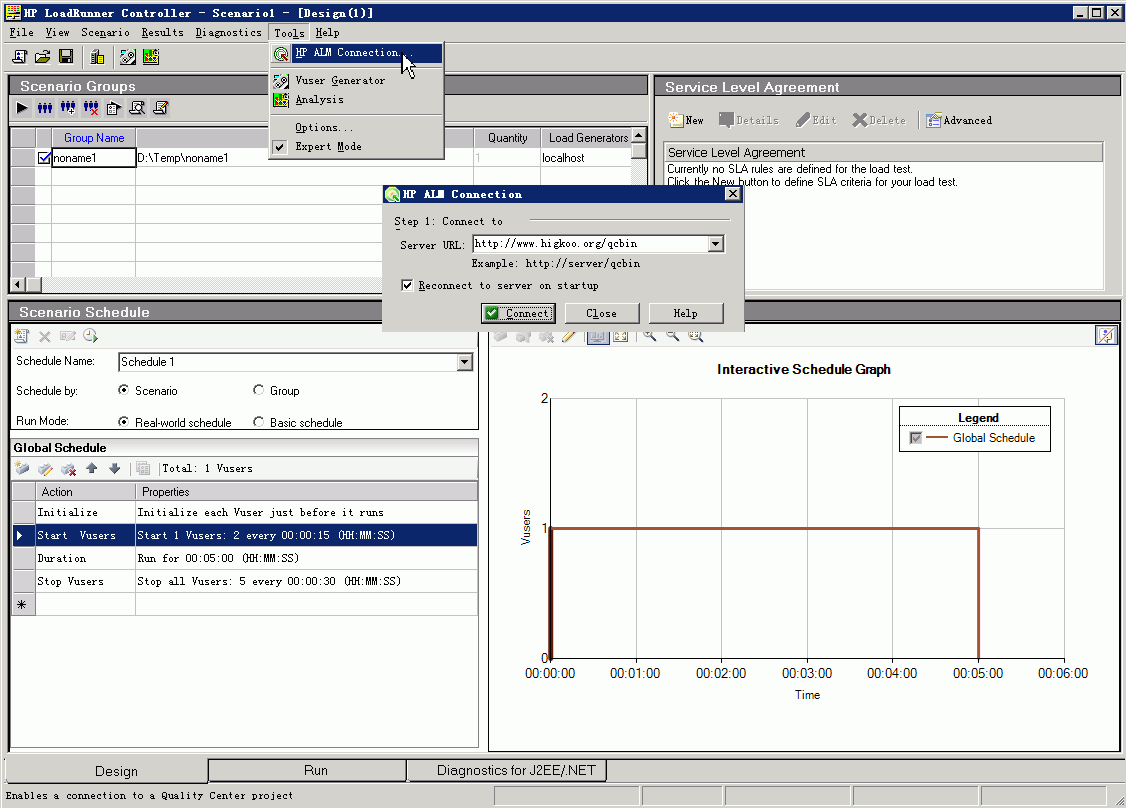Viewport: 1126px width, 808px height.
Task: Click the Zoom Reset icon on graph toolbar
Action: (x=695, y=335)
